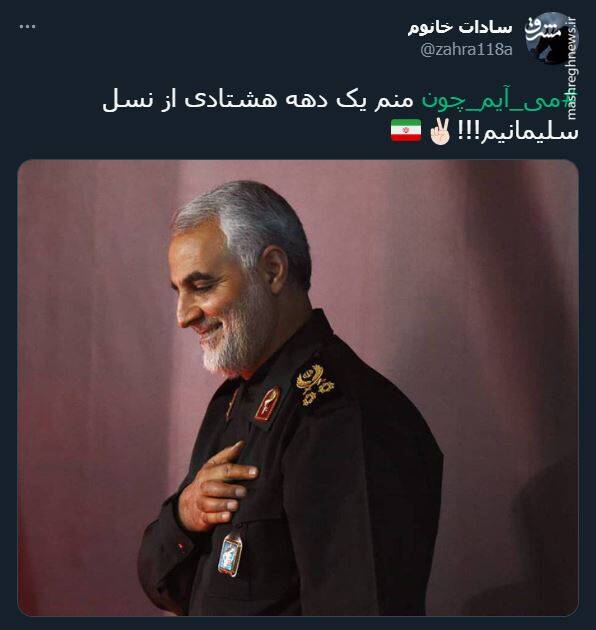The height and width of the screenshot is (630, 596).
Task: Click the gold shoulder epaulette insignia in photo
Action: point(315,385)
